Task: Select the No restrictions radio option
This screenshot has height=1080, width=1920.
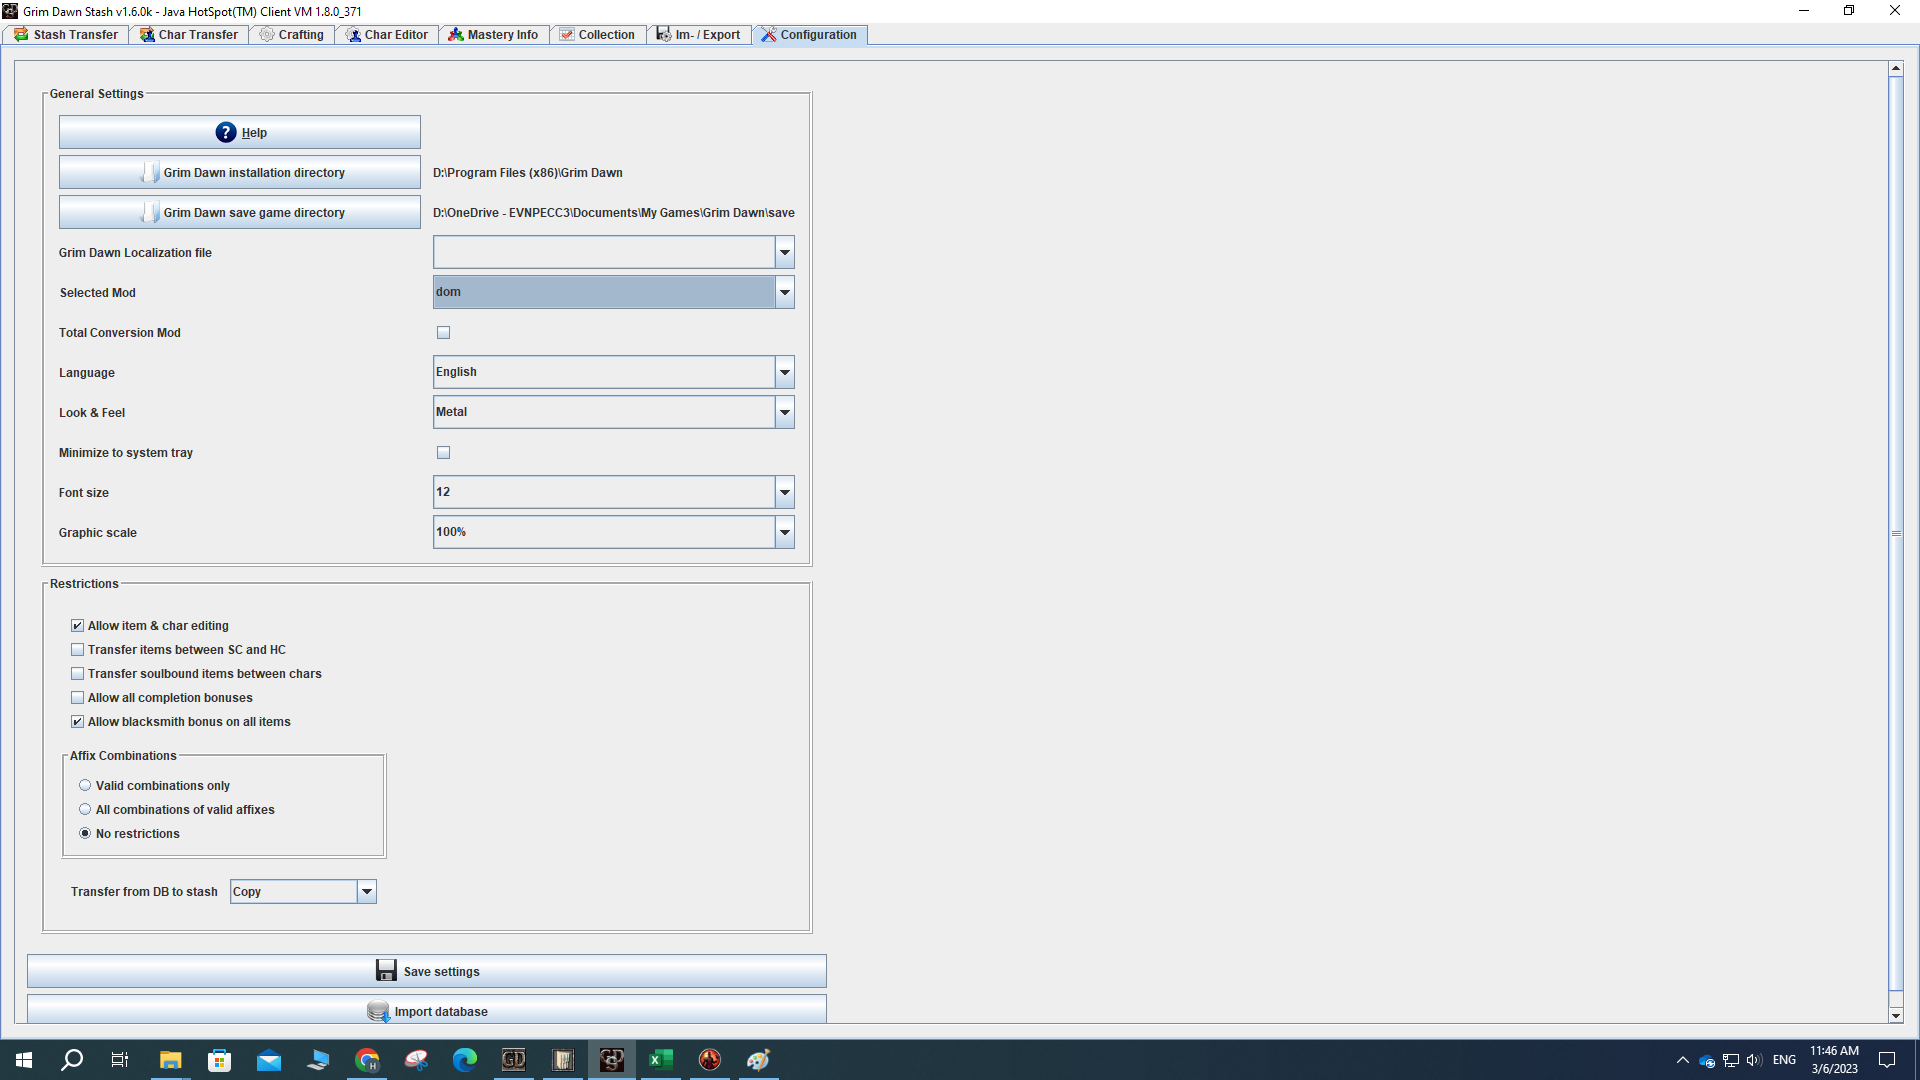Action: point(85,834)
